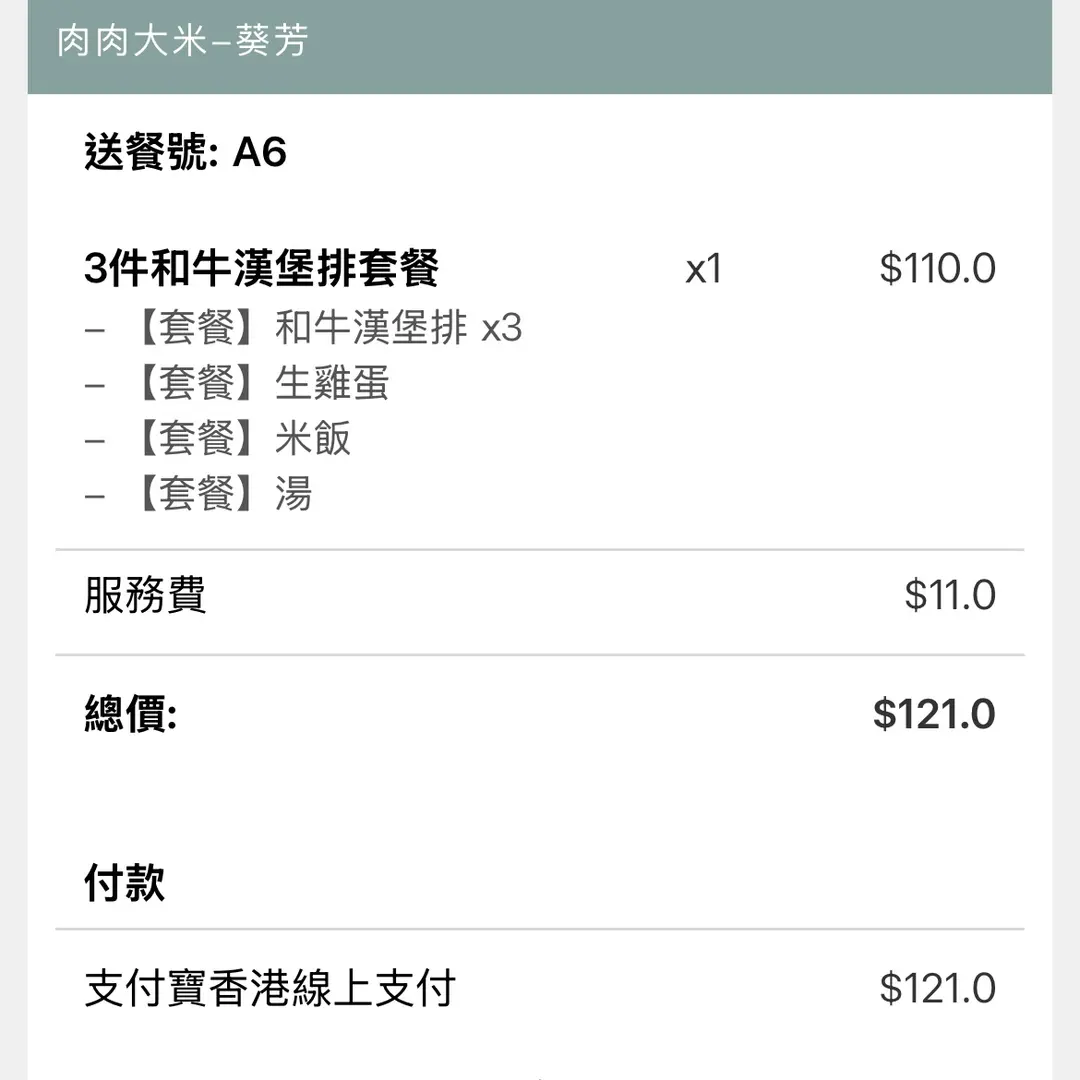Select the 【套餐】生雞蛋 line
This screenshot has height=1080, width=1080.
(262, 383)
